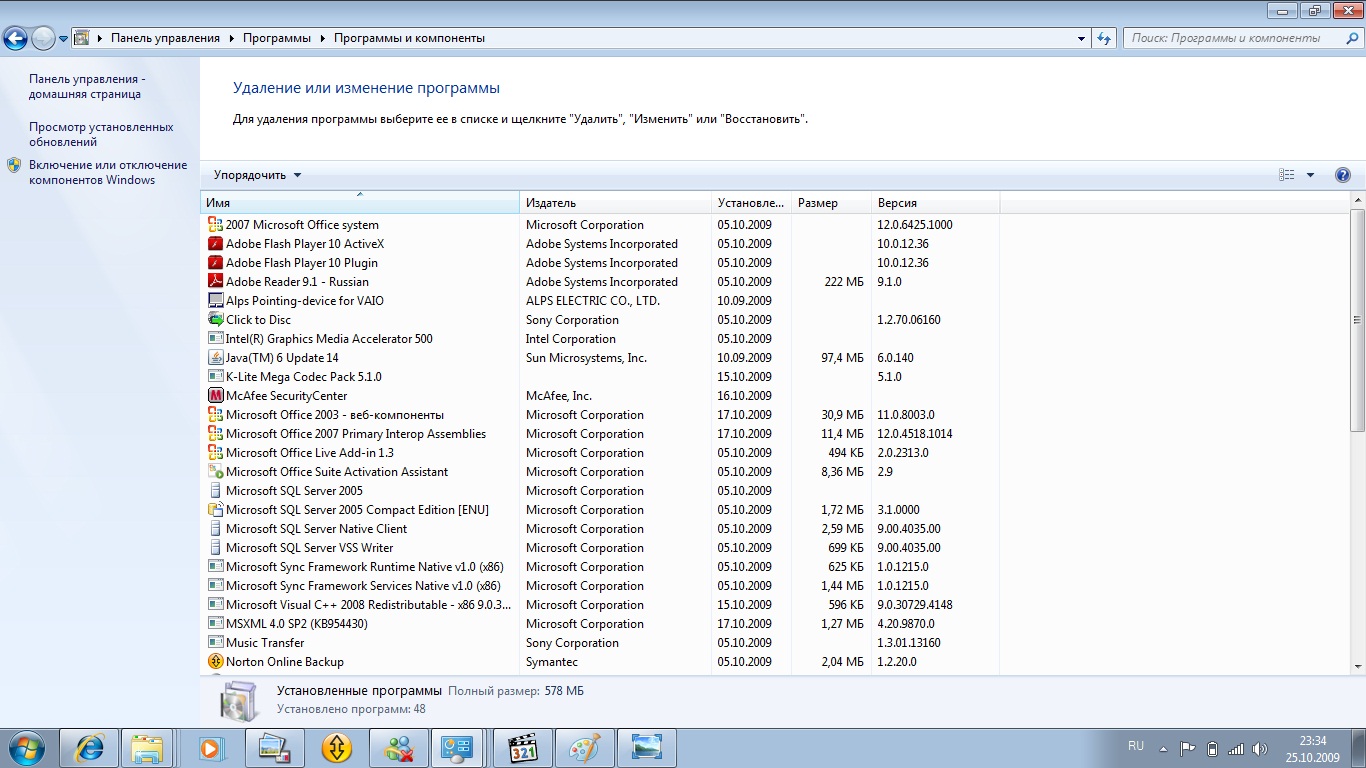Select Microsoft Visual C++ 2008 Redistributable row
The width and height of the screenshot is (1366, 768).
602,605
